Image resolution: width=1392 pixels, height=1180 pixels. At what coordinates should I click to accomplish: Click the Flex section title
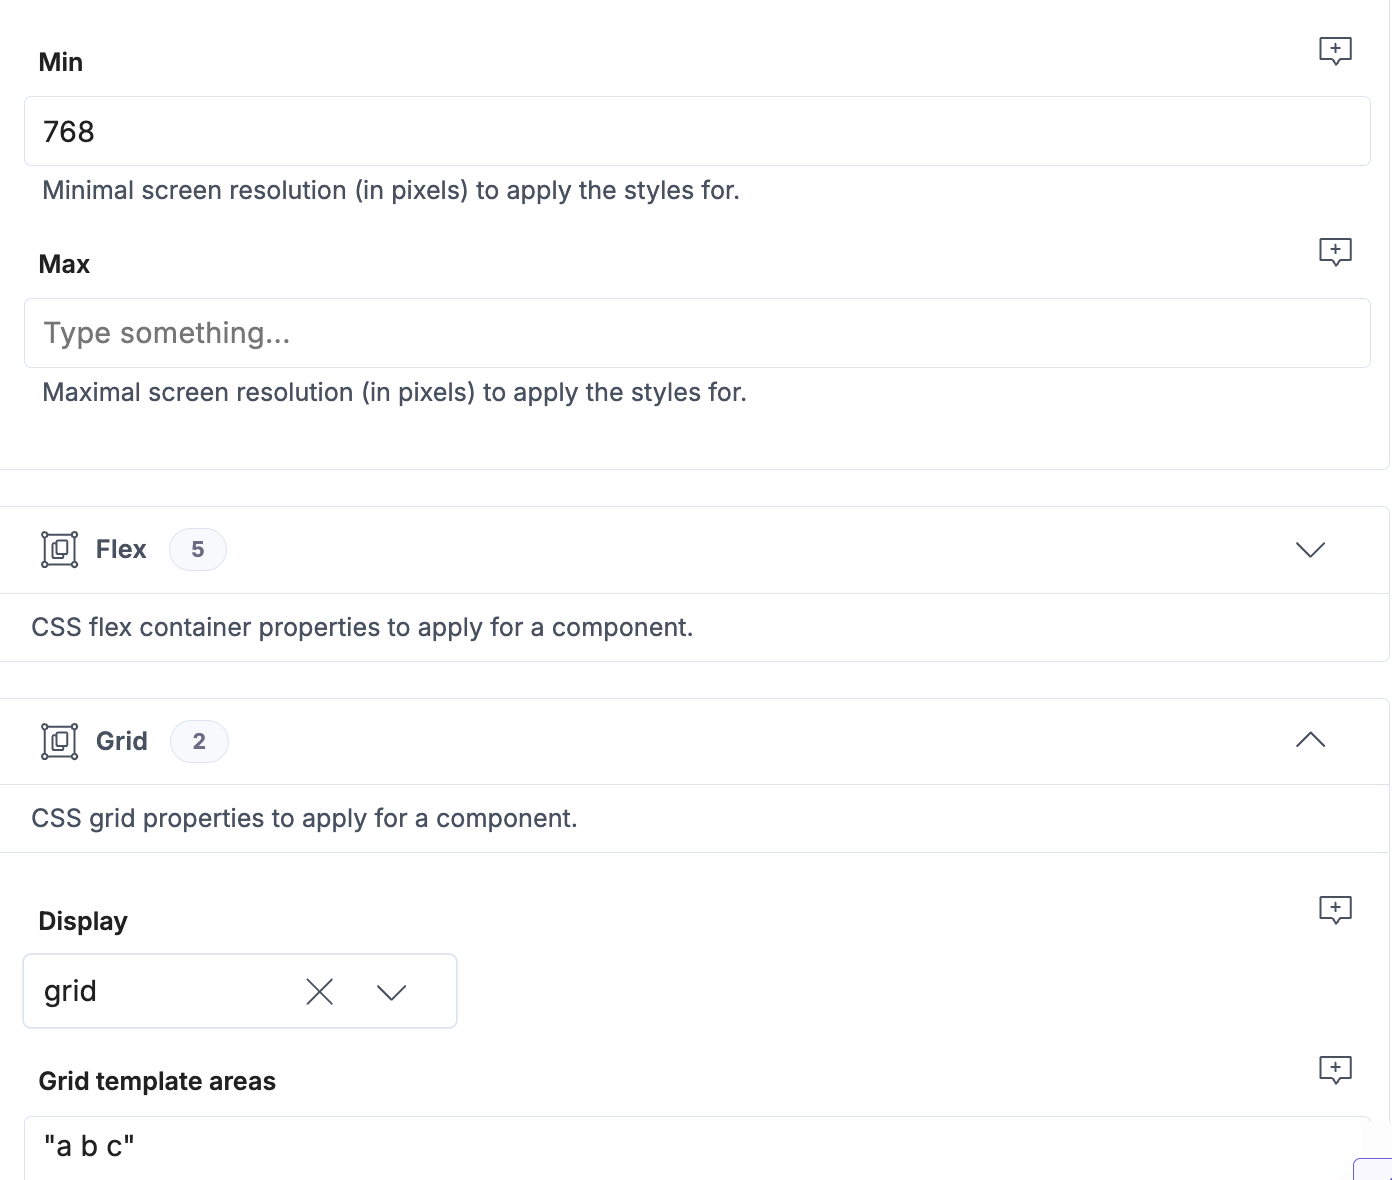tap(121, 549)
